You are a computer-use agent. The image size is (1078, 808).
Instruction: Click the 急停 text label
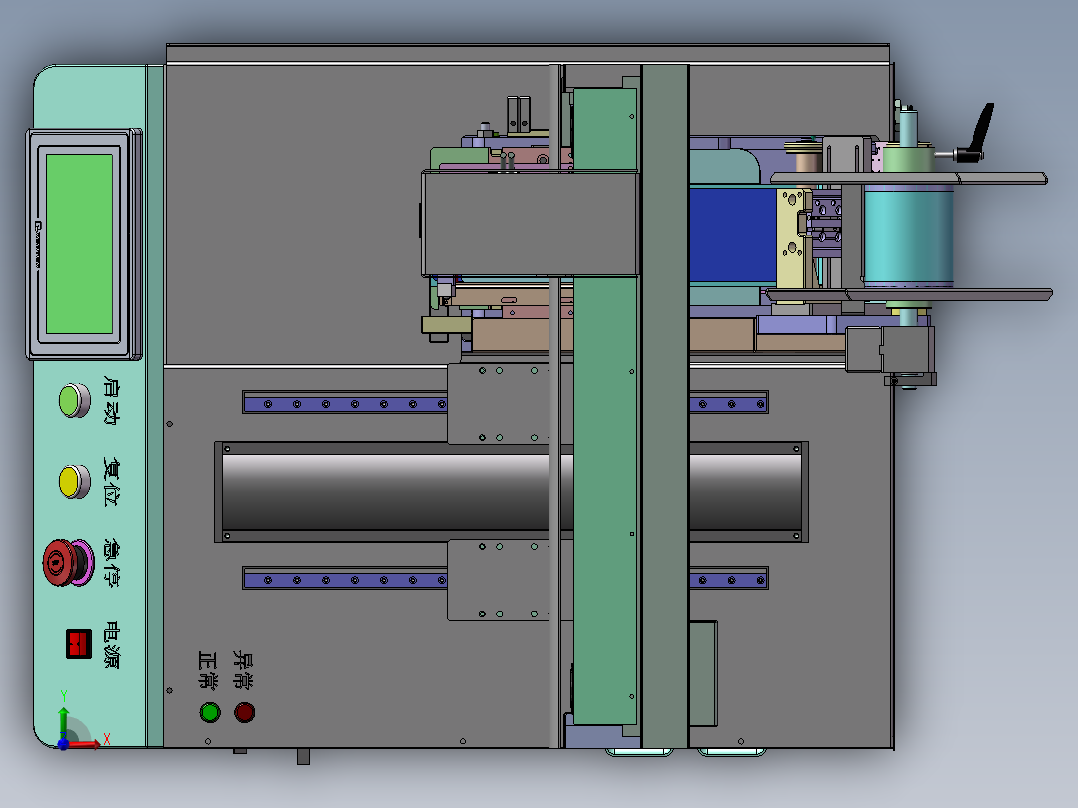click(x=111, y=563)
